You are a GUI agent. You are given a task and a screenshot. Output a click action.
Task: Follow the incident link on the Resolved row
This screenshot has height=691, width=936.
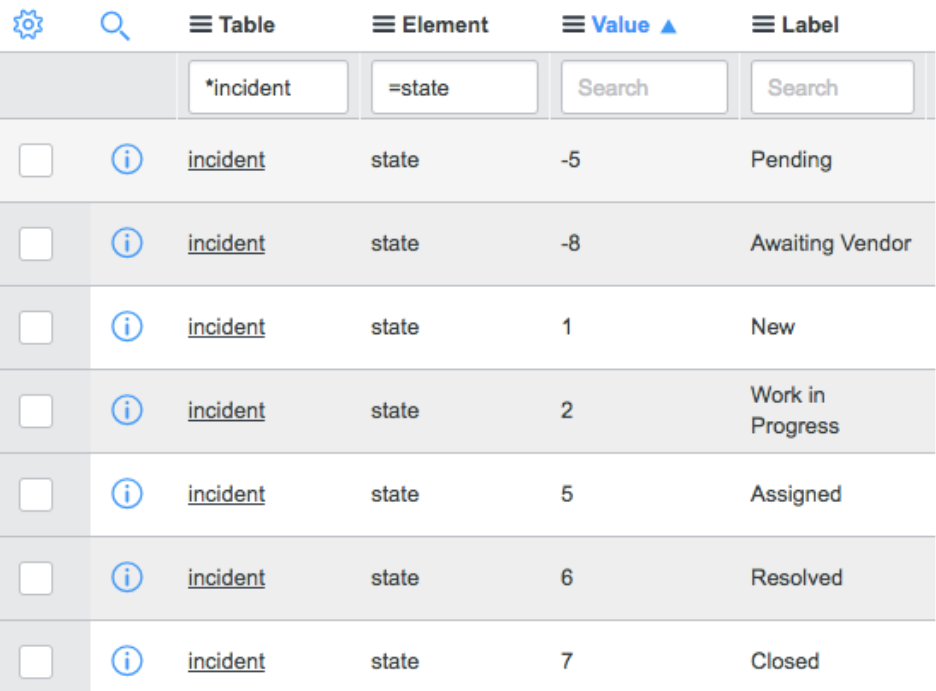[x=226, y=578]
